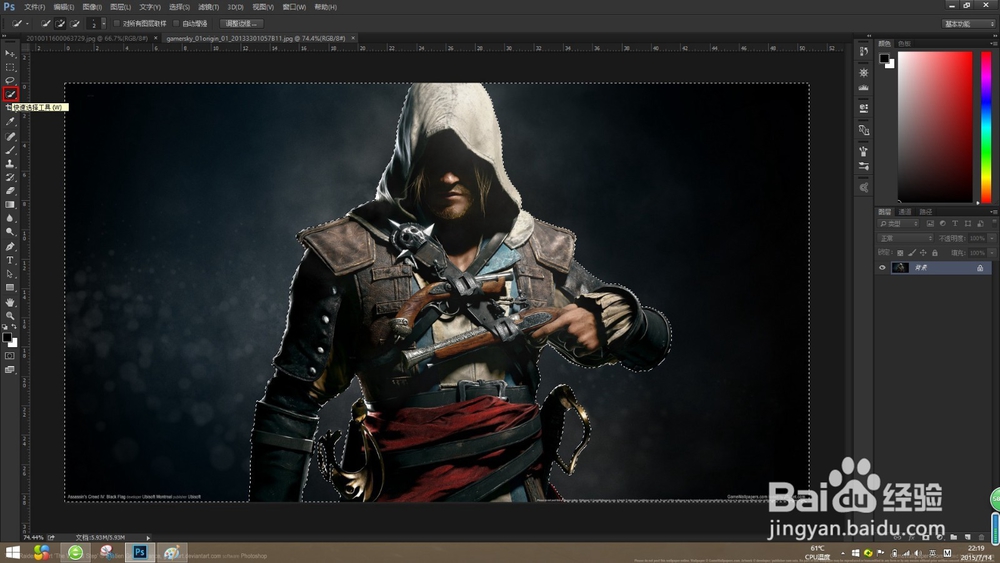
Task: Select the Rectangular Marquee tool
Action: click(x=10, y=67)
